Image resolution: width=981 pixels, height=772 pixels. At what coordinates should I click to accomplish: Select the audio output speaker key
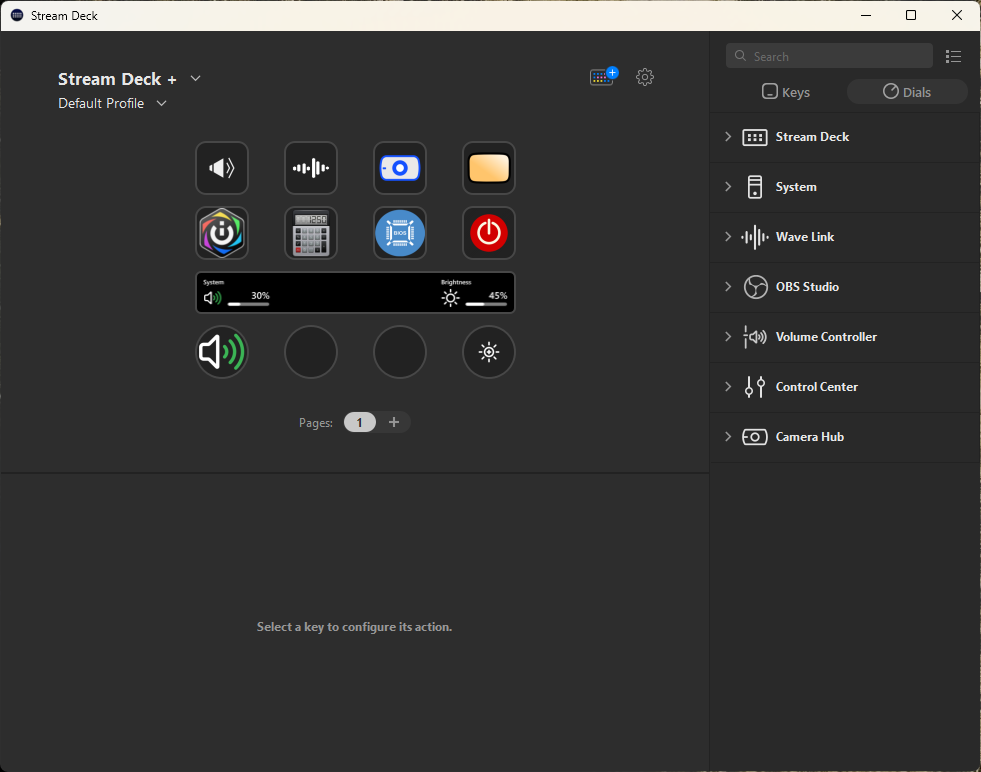click(222, 168)
